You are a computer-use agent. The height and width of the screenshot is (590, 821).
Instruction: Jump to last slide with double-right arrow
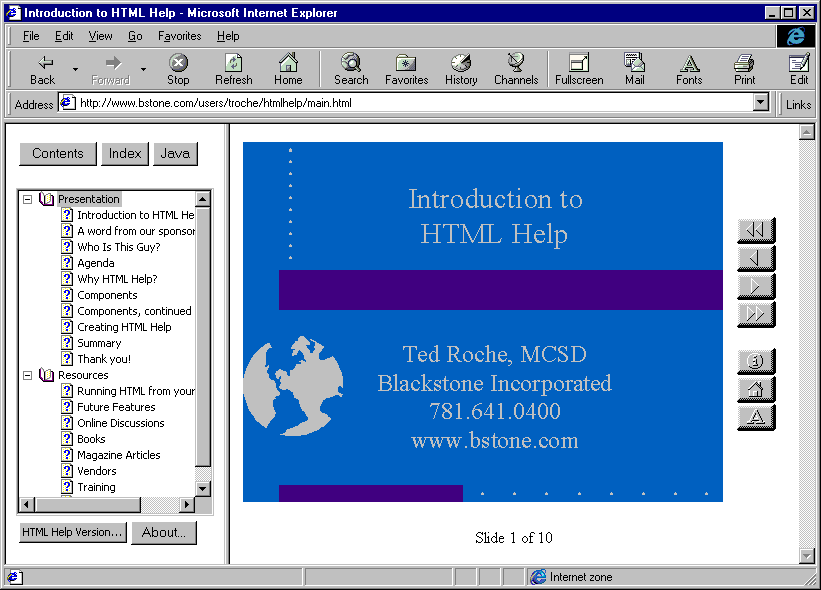(755, 314)
